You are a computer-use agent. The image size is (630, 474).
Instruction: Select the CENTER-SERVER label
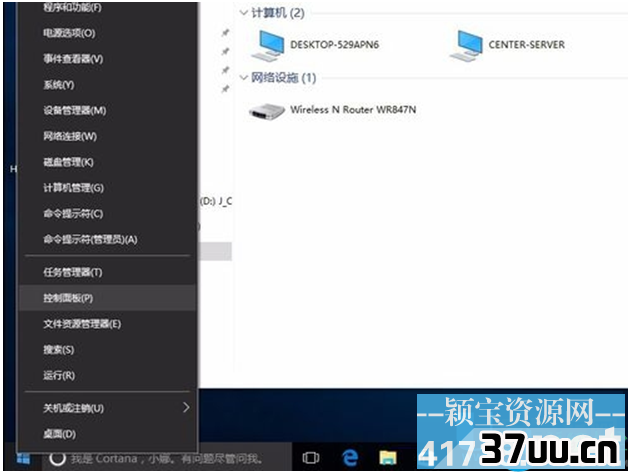click(526, 45)
